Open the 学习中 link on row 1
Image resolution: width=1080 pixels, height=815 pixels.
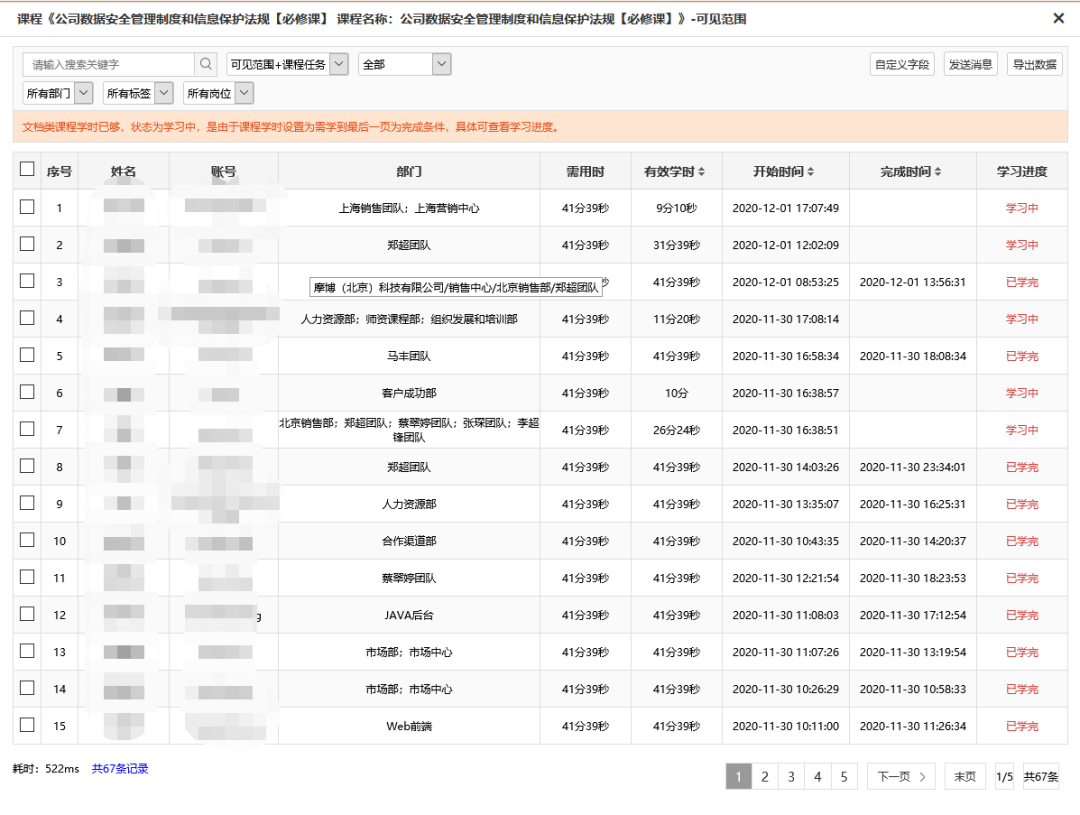click(x=1020, y=208)
